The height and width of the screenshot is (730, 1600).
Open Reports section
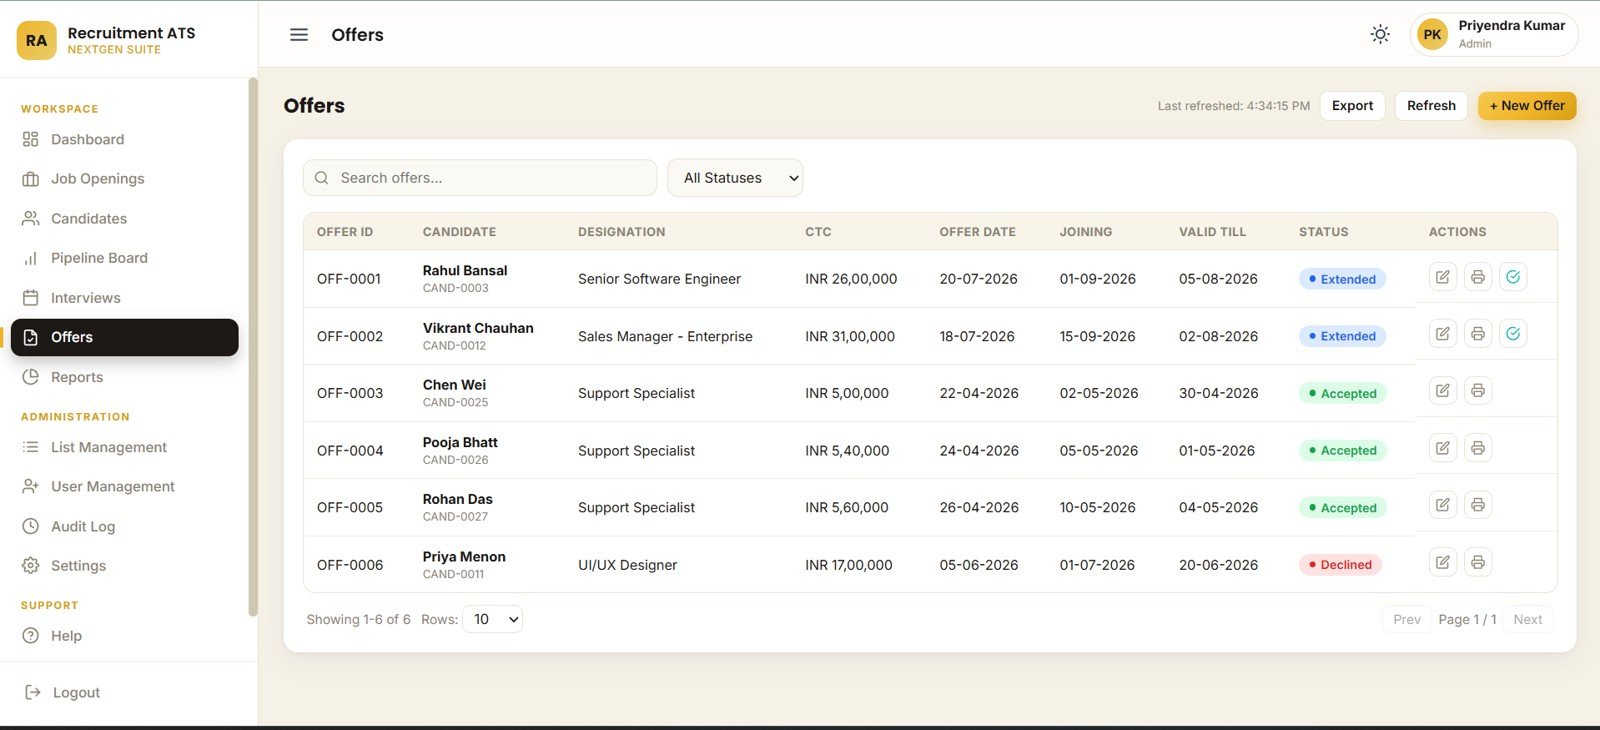click(125, 377)
